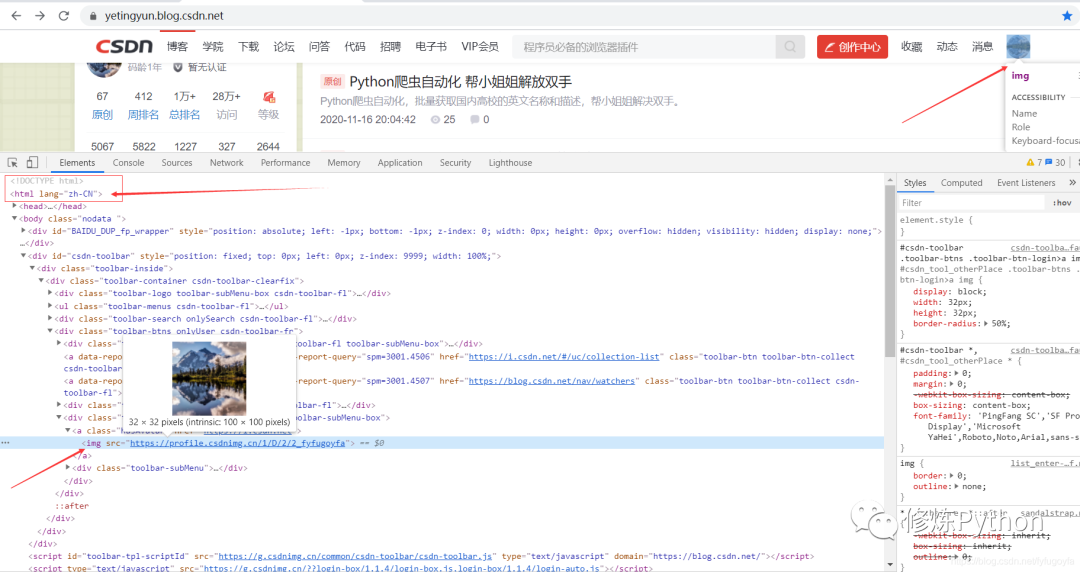The image size is (1080, 572).
Task: Bookmark this page with star icon
Action: point(1067,15)
